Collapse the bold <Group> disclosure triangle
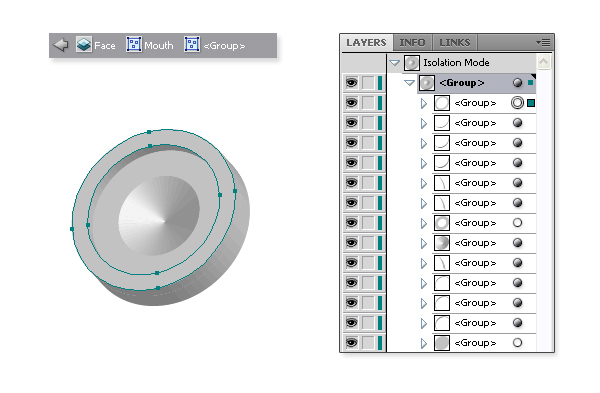600x393 pixels. 409,83
